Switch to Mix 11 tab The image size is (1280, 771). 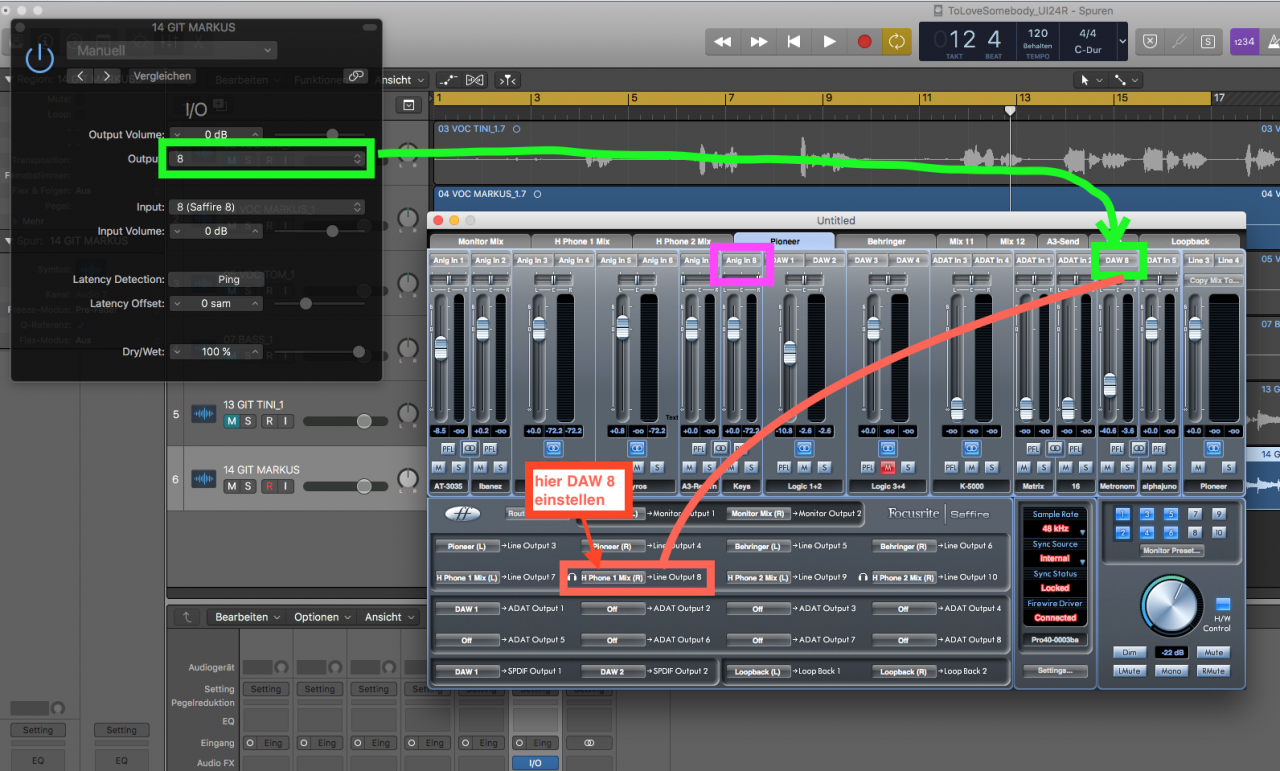tap(962, 241)
